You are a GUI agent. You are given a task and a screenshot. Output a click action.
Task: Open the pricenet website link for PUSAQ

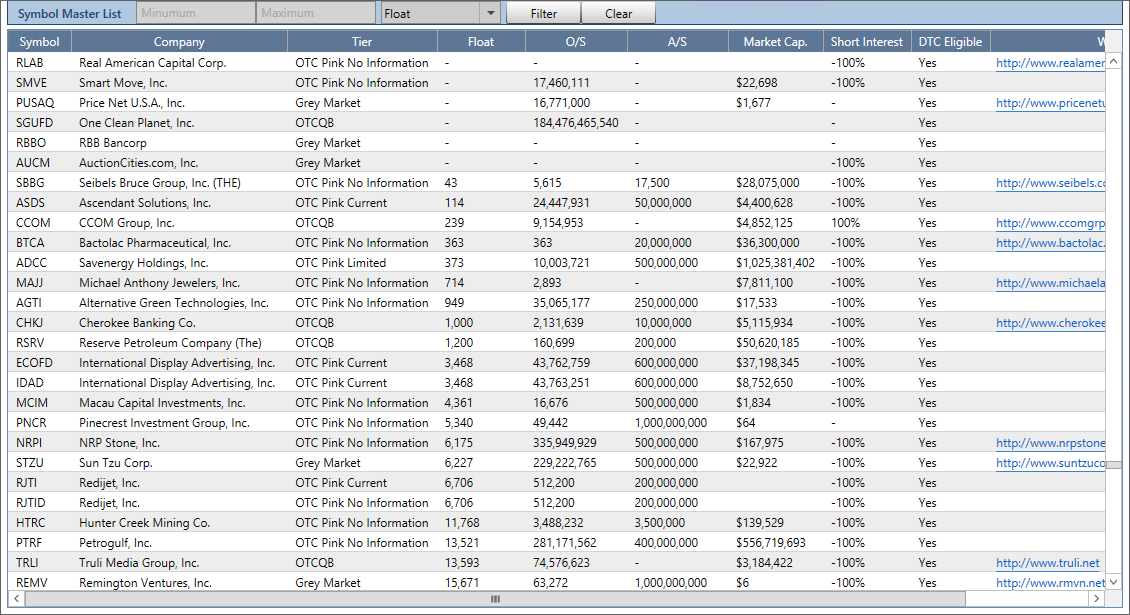pyautogui.click(x=1050, y=103)
